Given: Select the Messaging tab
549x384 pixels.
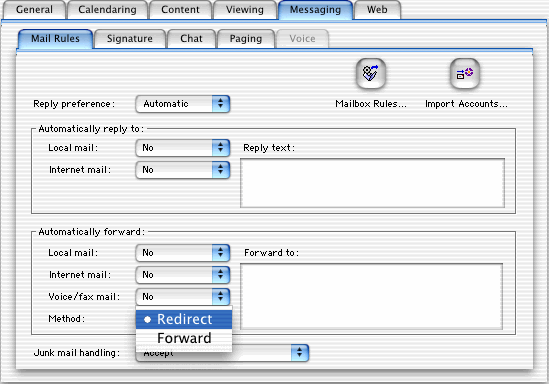Looking at the screenshot, I should [x=315, y=9].
